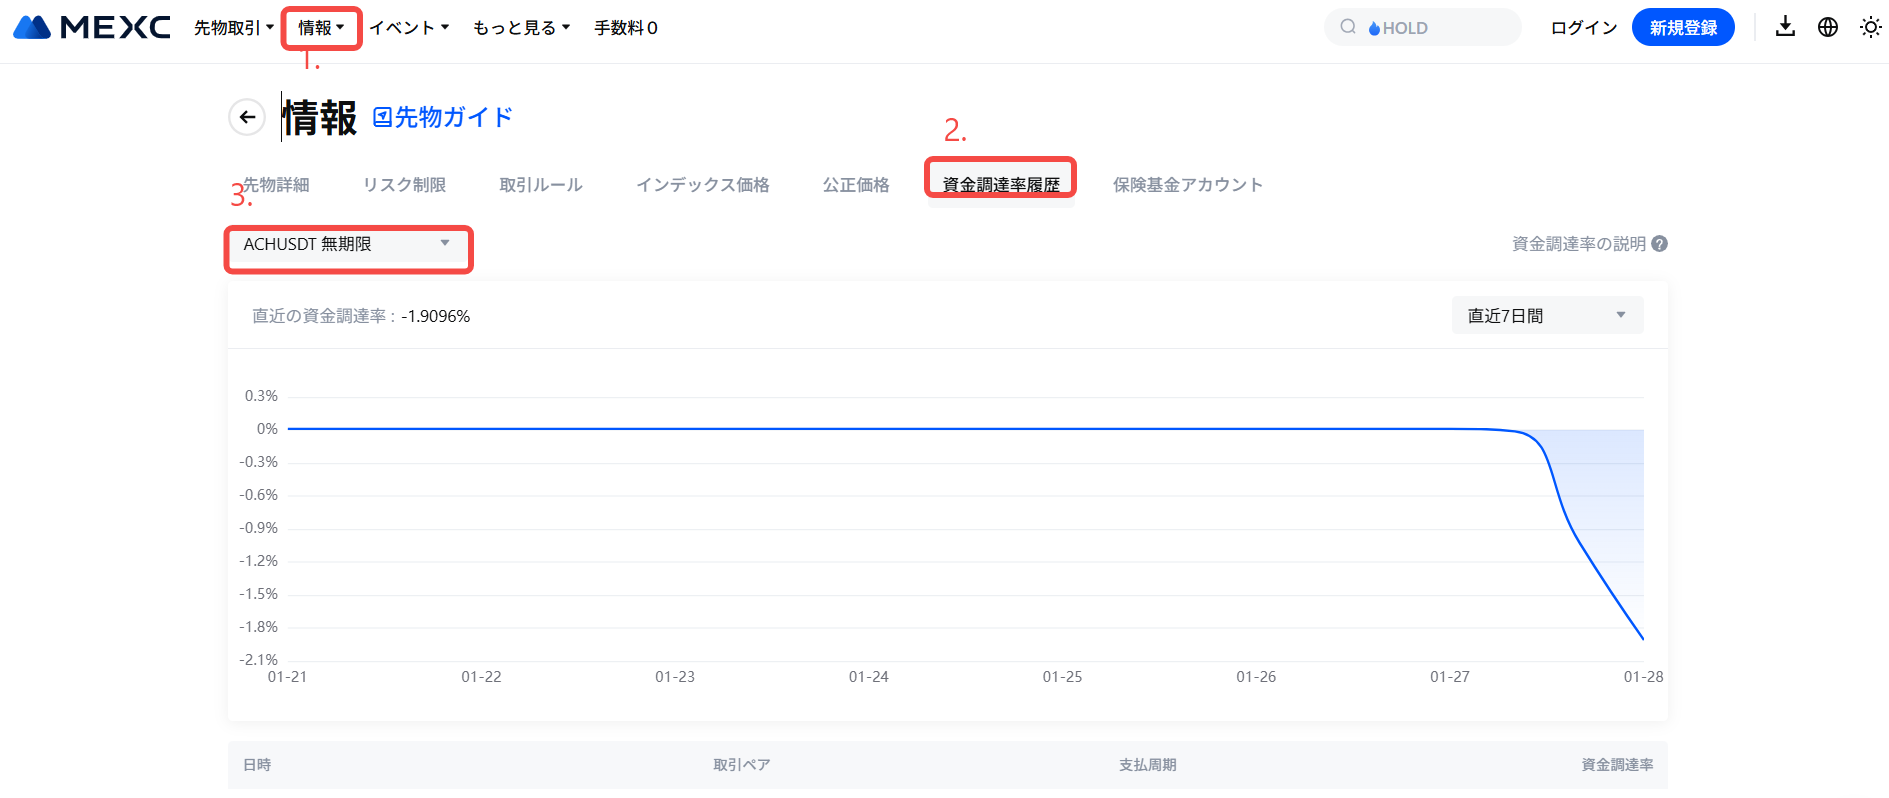Select the 資金調達率履歴 tab

pos(1000,185)
